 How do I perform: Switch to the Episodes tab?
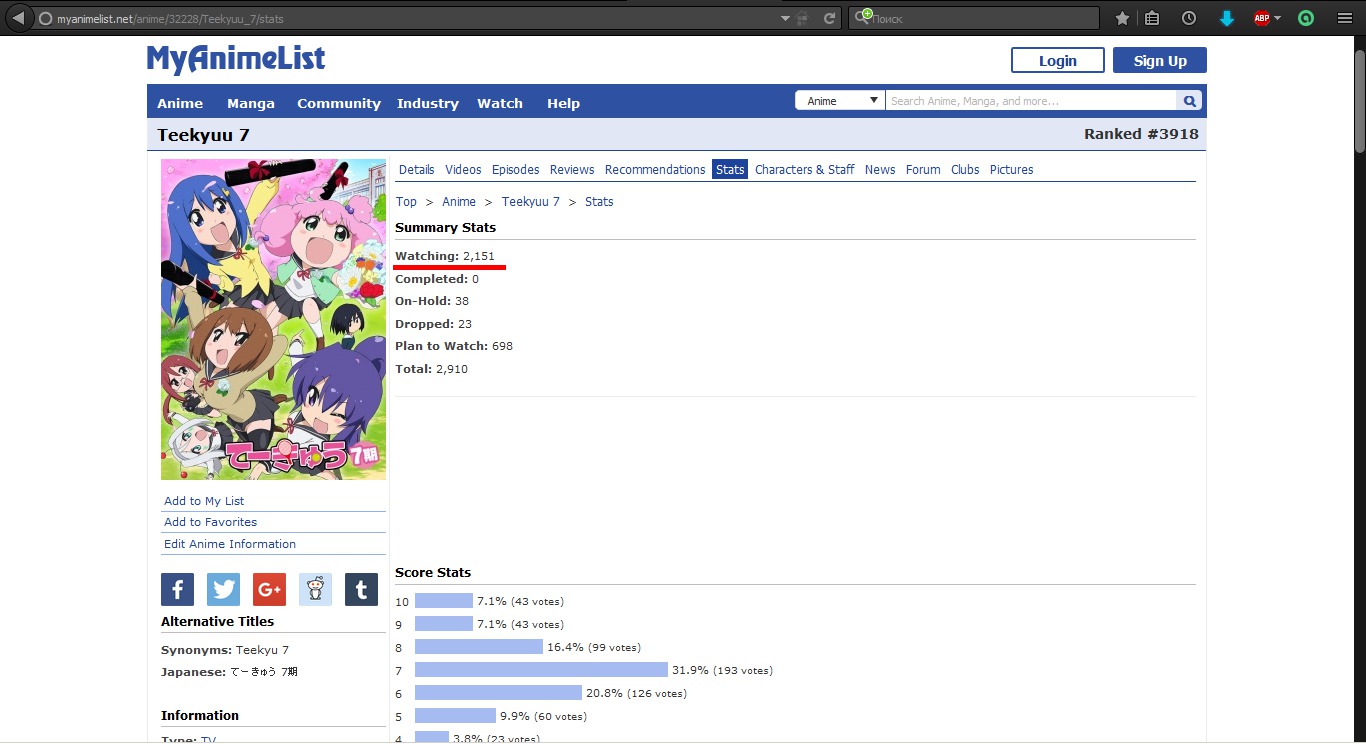515,170
